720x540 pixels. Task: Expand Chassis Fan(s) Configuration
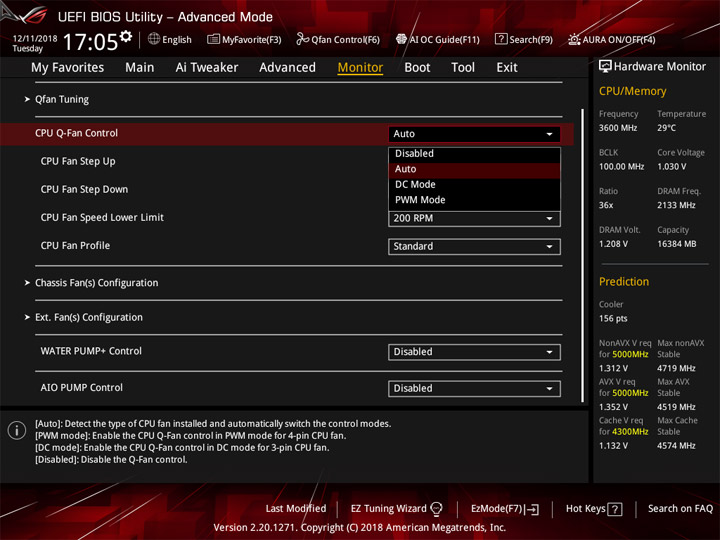click(96, 283)
